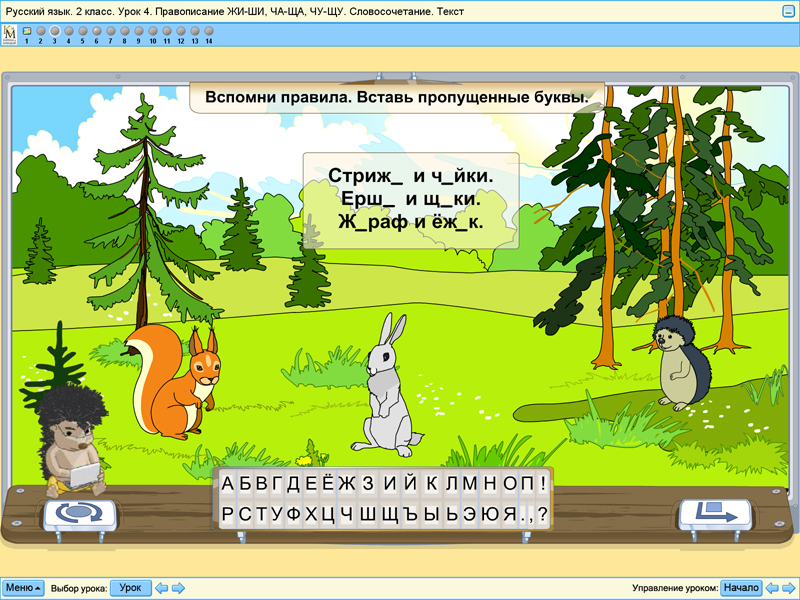Jump to slide 7 indicator
Image resolution: width=800 pixels, height=600 pixels.
pyautogui.click(x=110, y=31)
